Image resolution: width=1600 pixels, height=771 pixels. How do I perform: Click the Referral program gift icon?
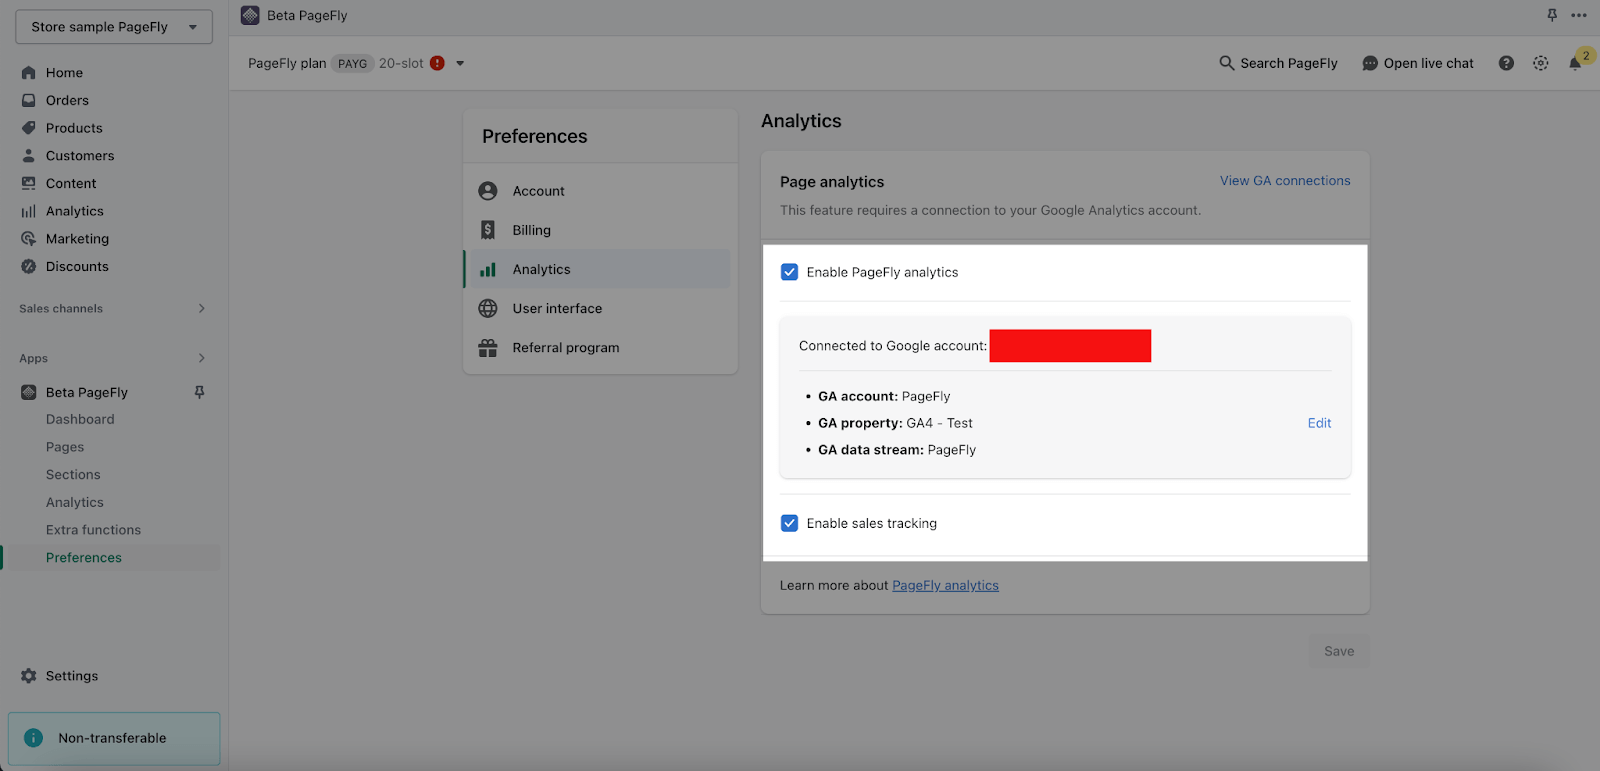(488, 348)
